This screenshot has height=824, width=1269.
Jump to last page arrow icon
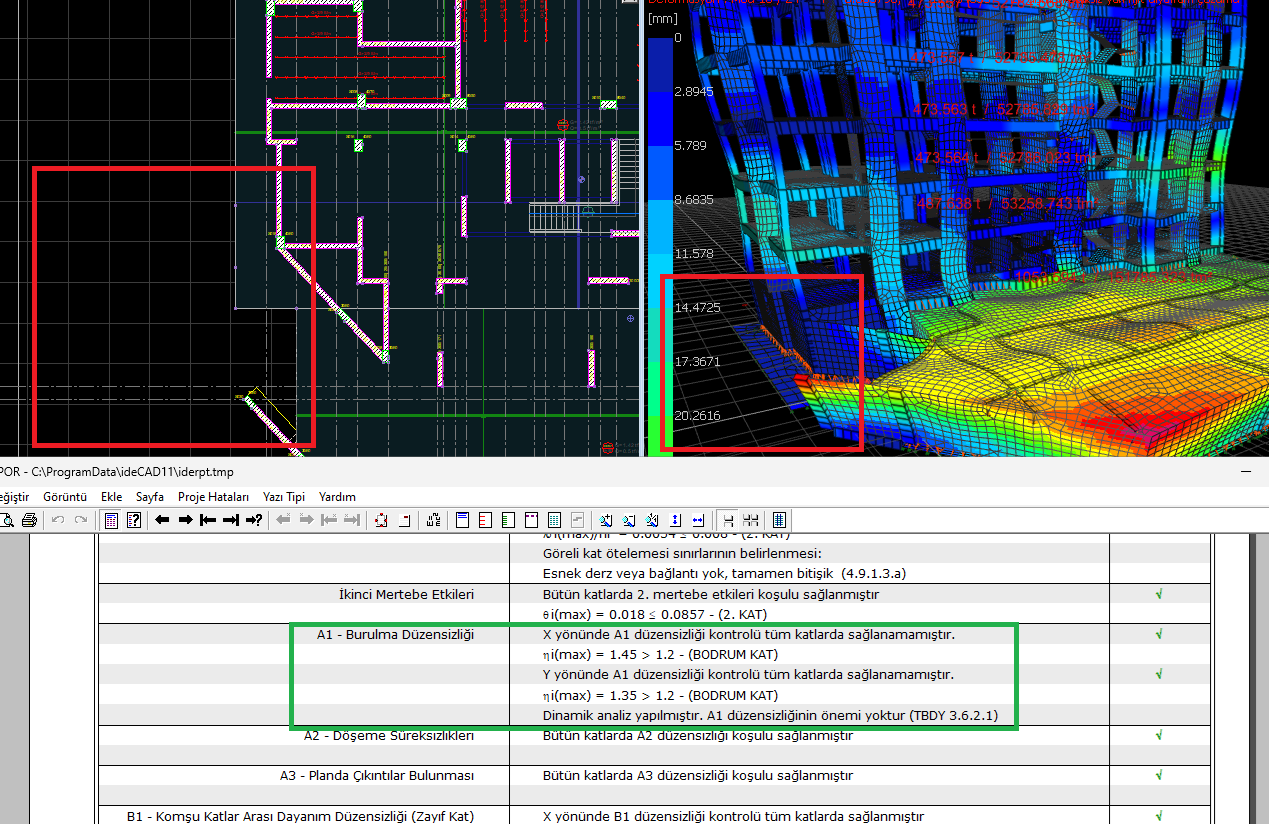point(231,520)
